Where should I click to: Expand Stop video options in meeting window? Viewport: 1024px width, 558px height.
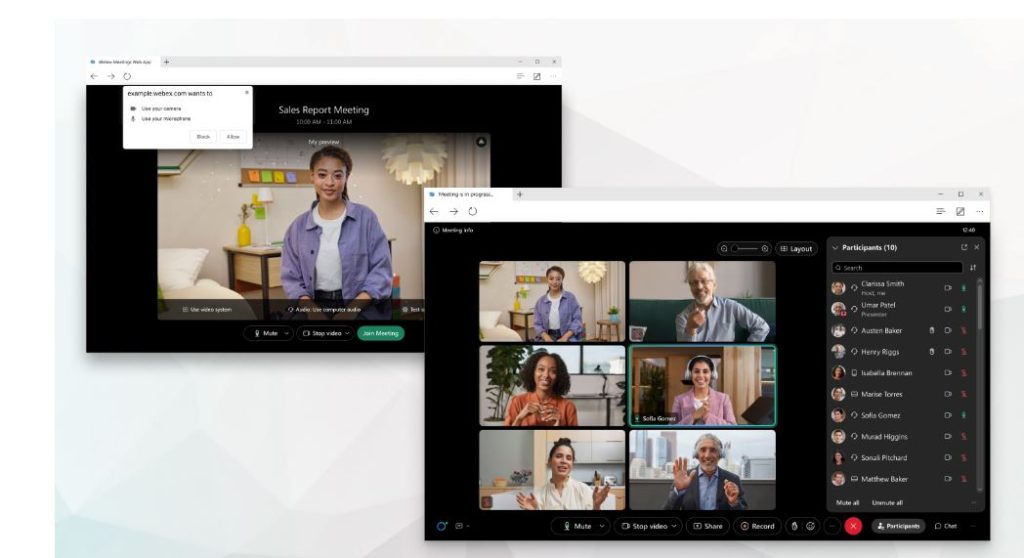point(675,526)
